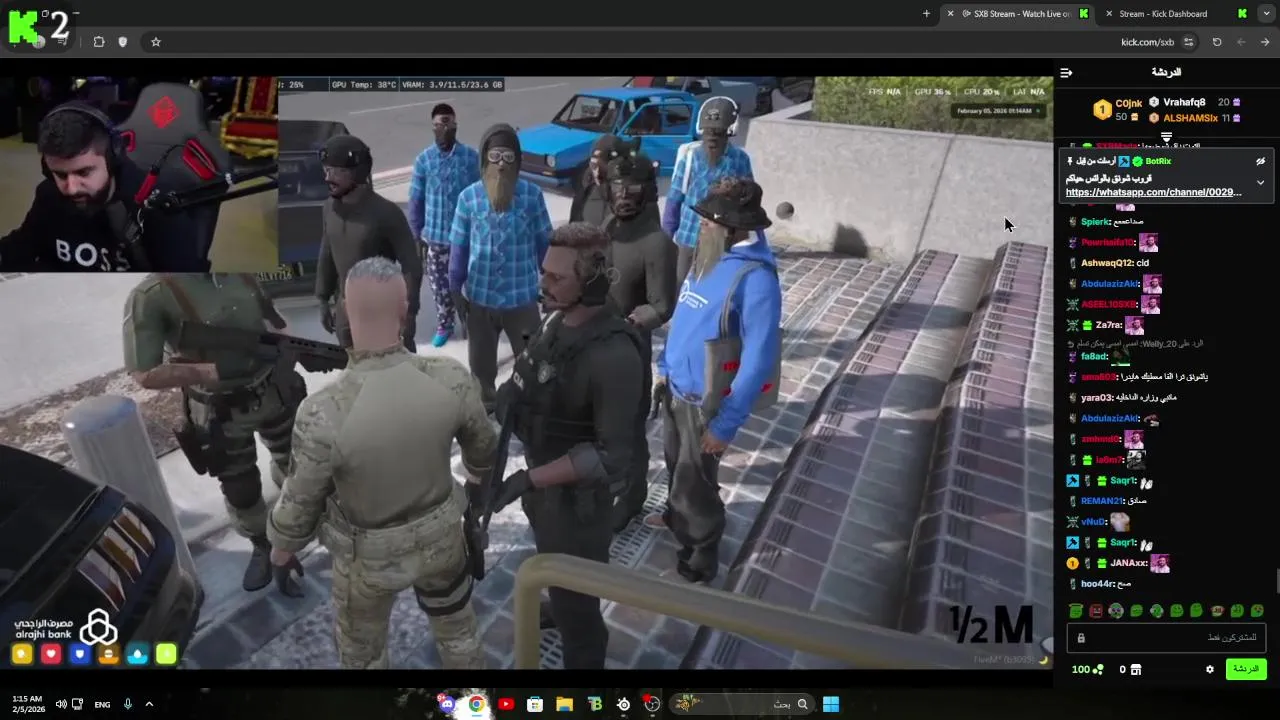Click the green chat send button
Screen dimensions: 1280x720
click(x=1246, y=669)
